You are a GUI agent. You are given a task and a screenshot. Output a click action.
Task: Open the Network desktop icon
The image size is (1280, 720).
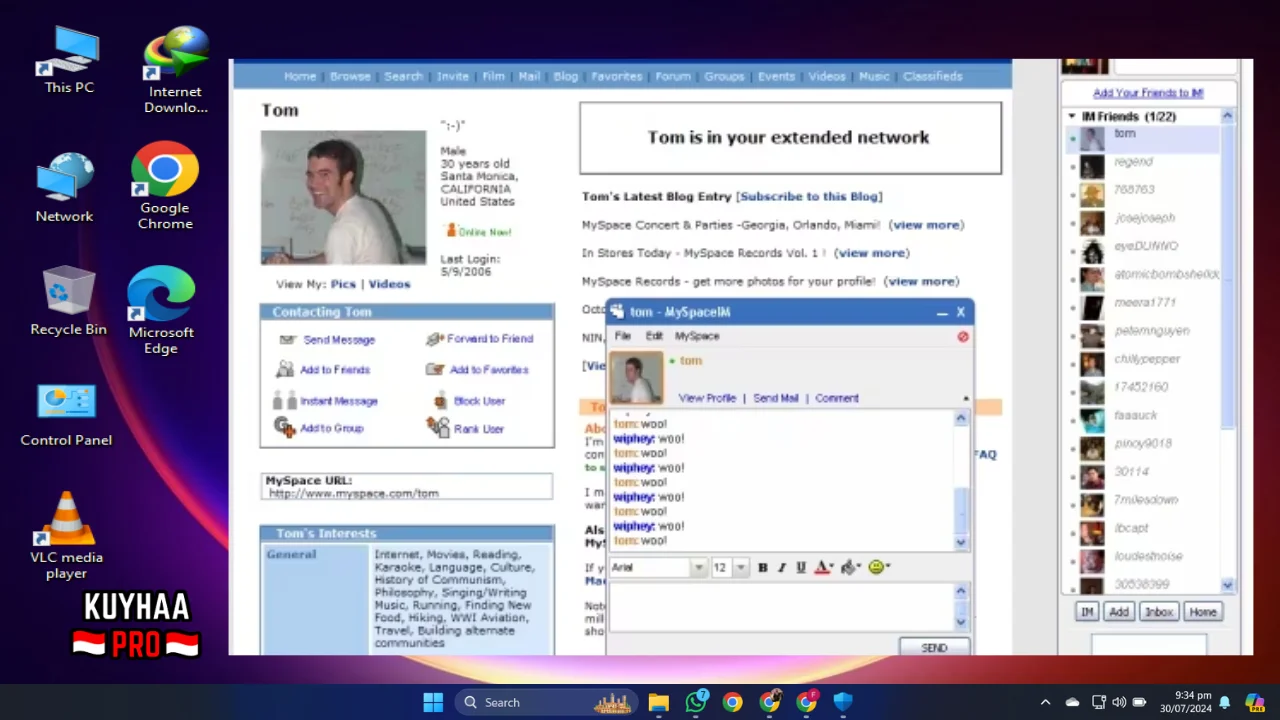(64, 187)
